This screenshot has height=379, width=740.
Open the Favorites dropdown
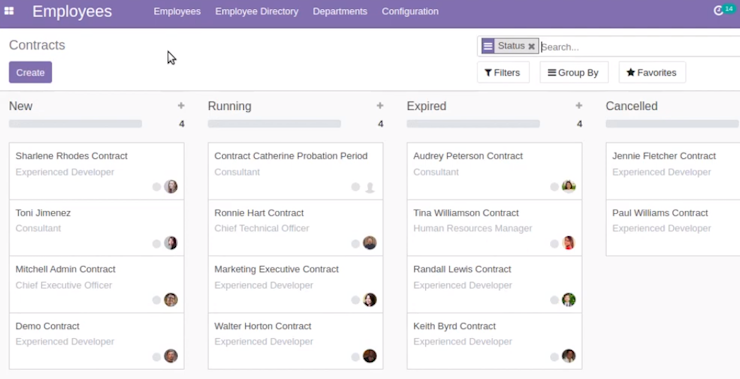[652, 72]
